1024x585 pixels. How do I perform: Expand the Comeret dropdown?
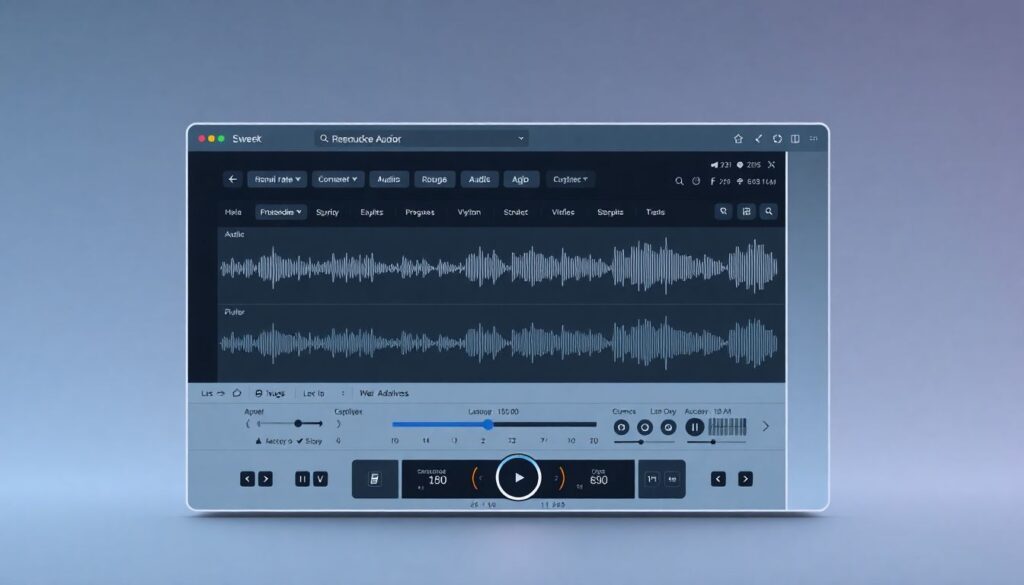point(337,180)
